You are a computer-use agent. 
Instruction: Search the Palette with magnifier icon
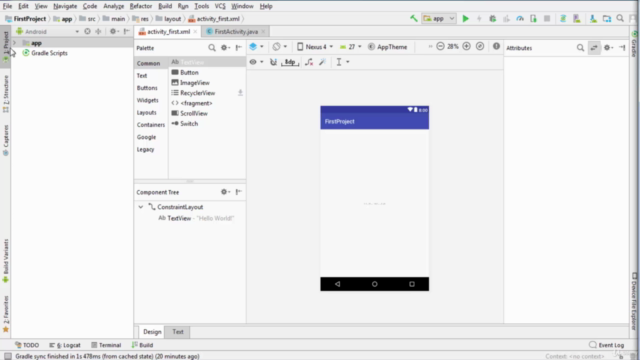[212, 48]
